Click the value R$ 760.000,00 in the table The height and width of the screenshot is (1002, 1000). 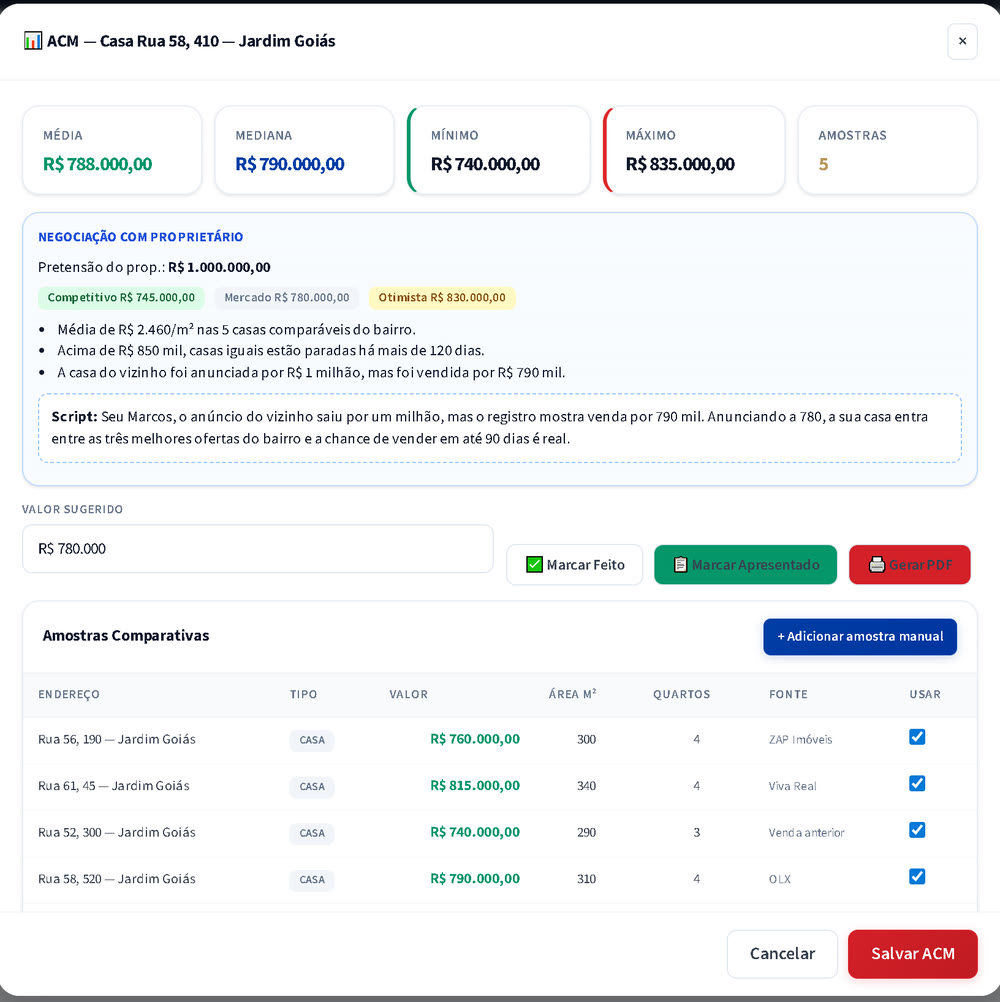[x=475, y=739]
